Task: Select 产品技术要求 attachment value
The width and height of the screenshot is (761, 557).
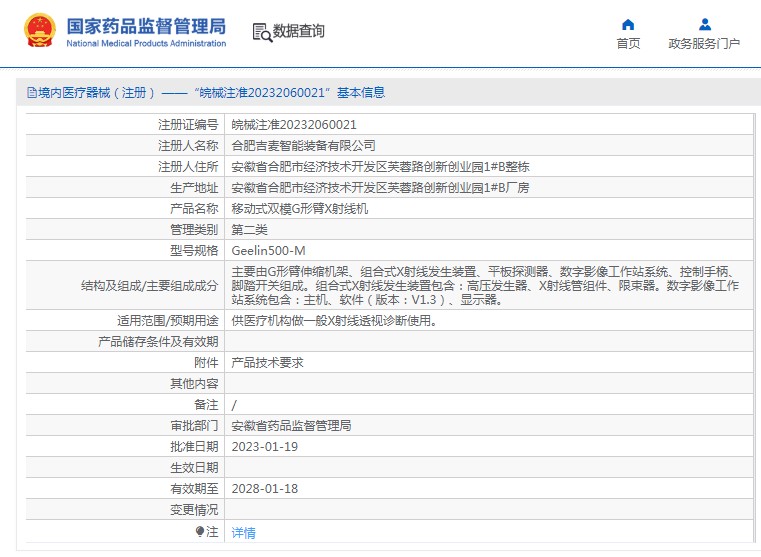Action: (267, 362)
